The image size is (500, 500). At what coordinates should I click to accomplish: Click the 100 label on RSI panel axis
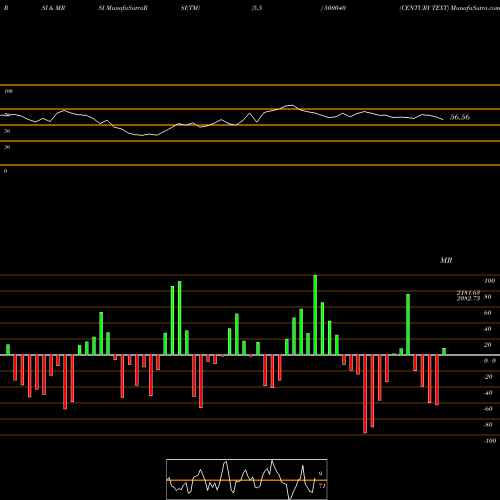point(8,91)
